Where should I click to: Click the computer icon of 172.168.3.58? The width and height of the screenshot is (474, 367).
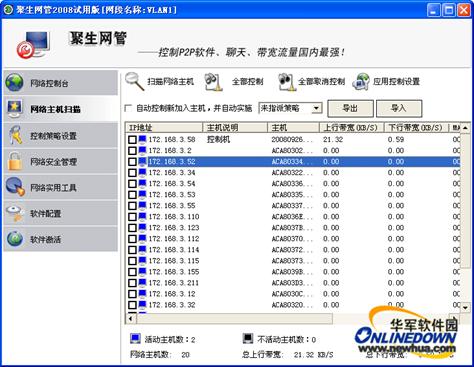click(142, 139)
